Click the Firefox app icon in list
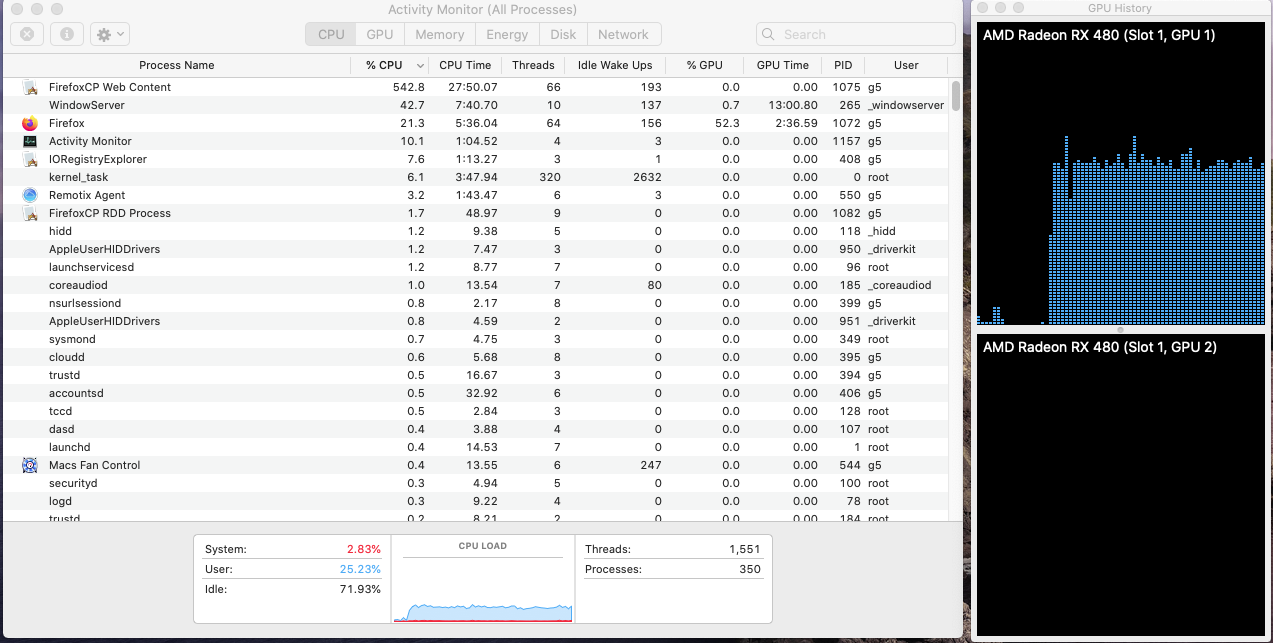 coord(29,123)
